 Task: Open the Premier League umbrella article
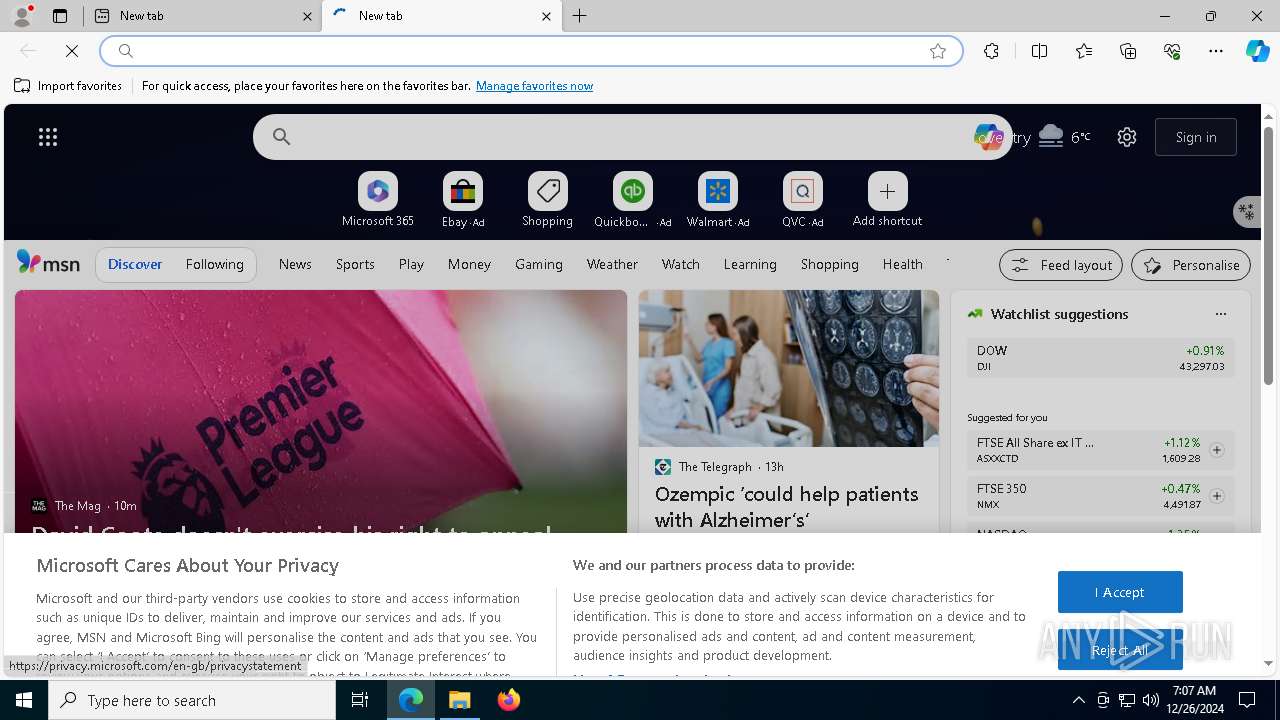[x=321, y=411]
